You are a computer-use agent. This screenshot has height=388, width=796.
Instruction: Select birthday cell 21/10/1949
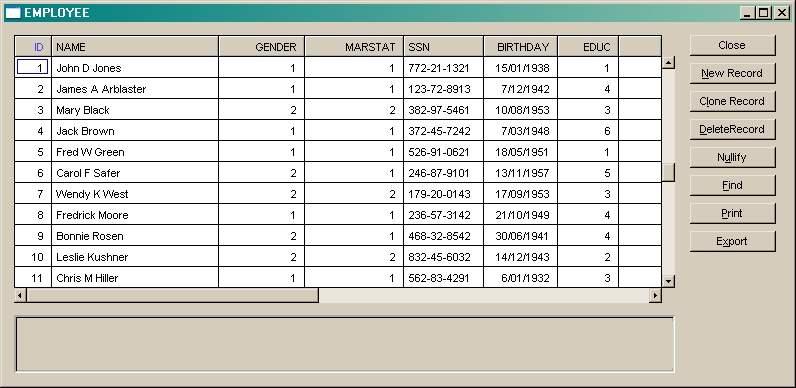click(x=520, y=215)
